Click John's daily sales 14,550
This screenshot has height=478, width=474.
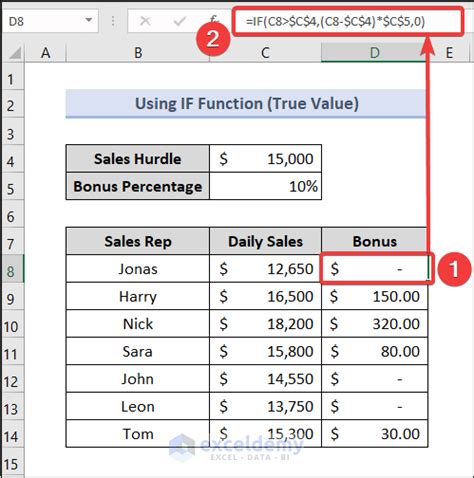coord(265,379)
